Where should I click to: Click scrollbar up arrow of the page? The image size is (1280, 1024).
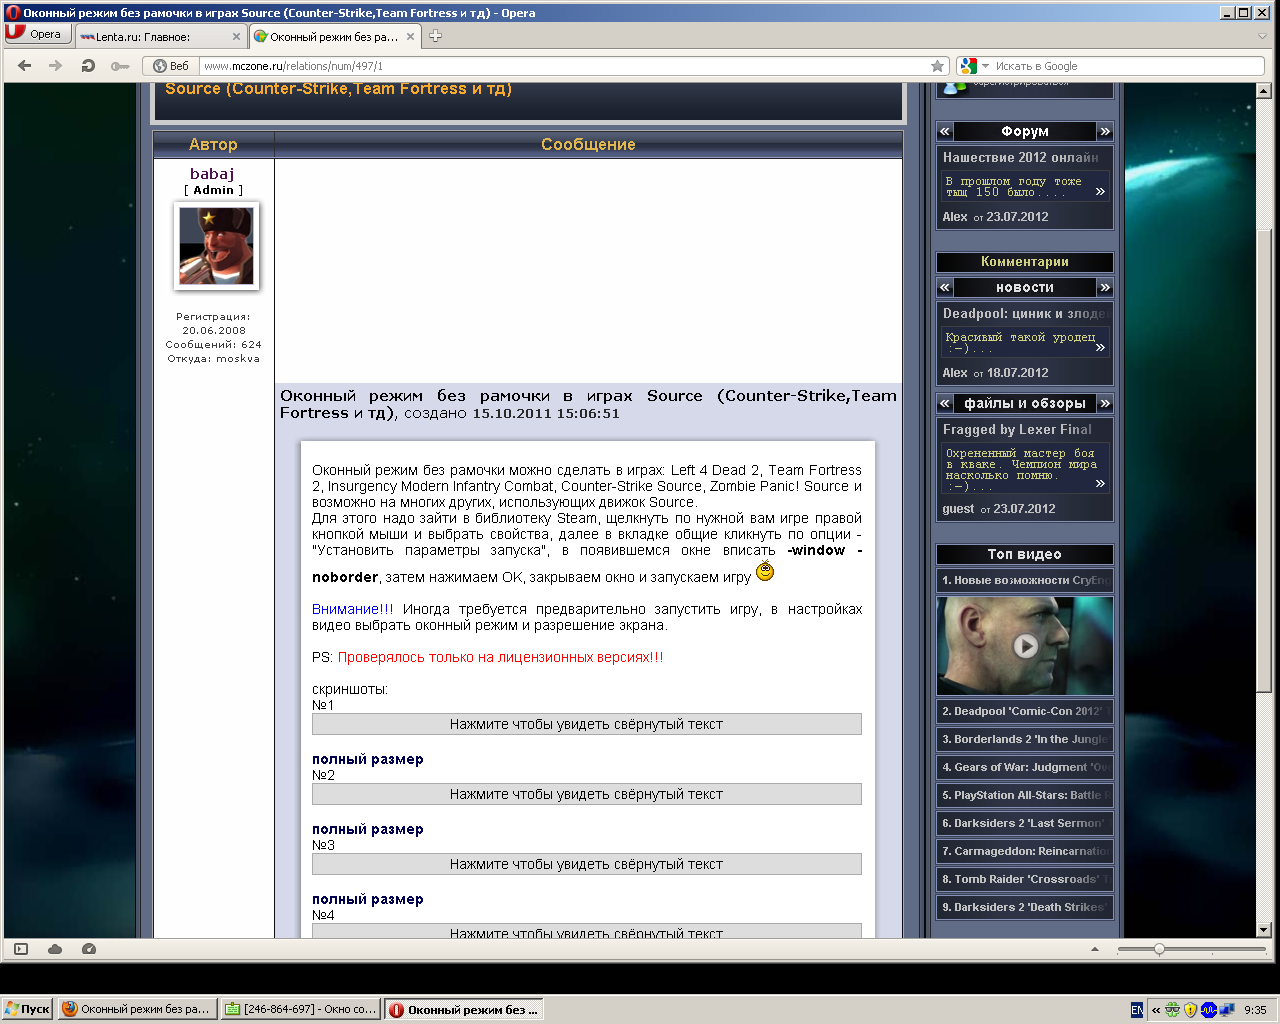pyautogui.click(x=1264, y=91)
